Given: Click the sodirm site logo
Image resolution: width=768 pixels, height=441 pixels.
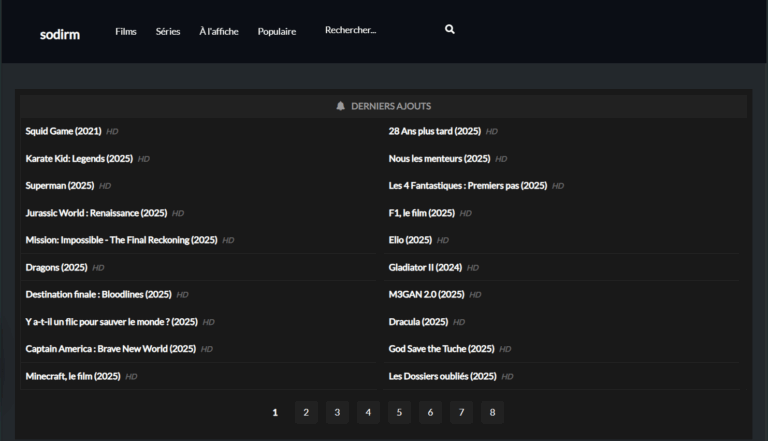Looking at the screenshot, I should pos(60,34).
